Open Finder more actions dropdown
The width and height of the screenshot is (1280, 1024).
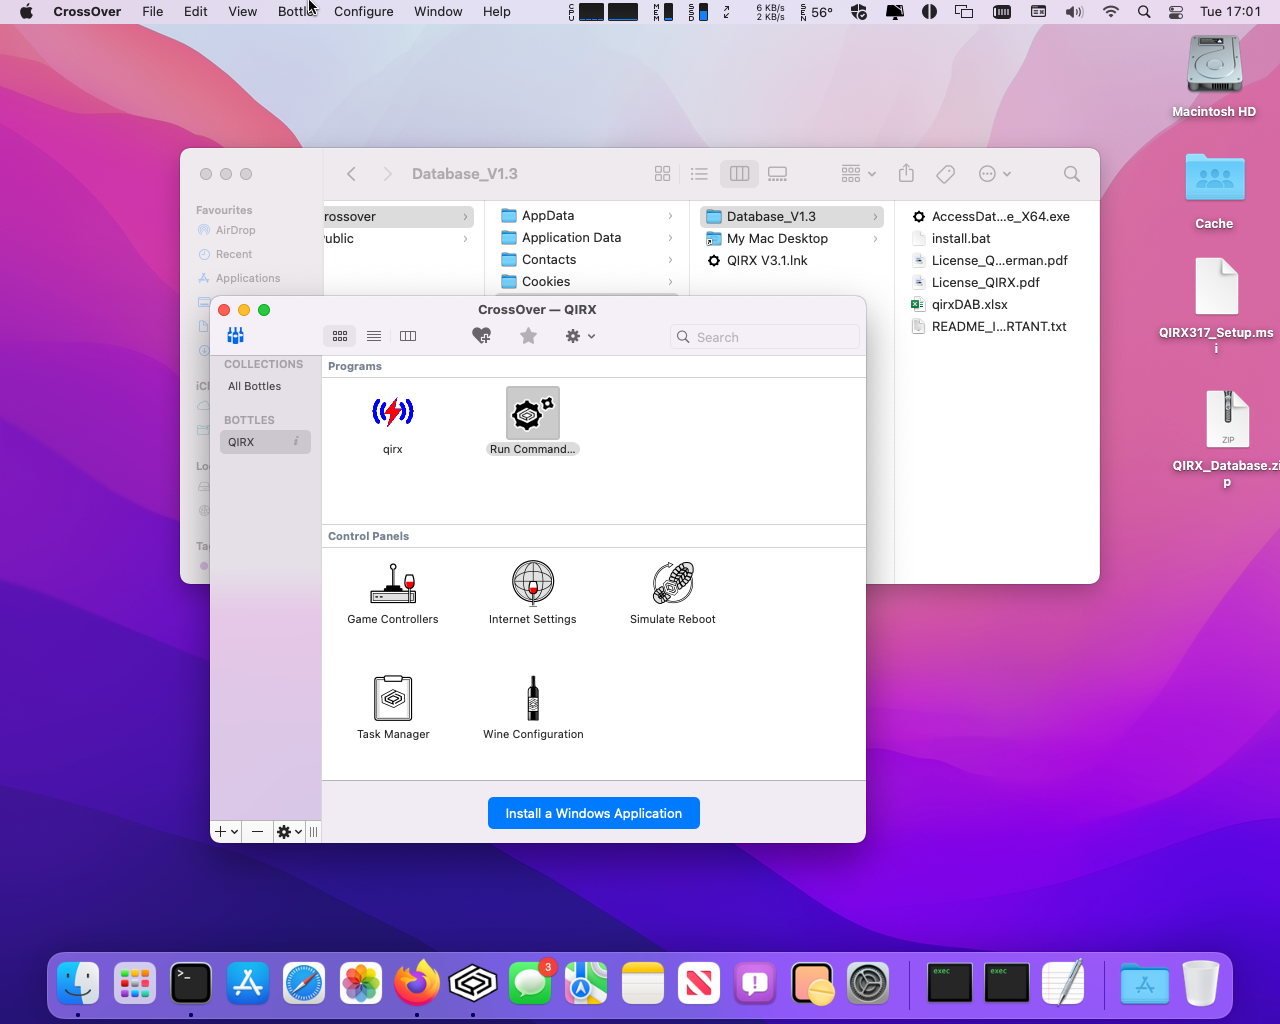[x=994, y=174]
